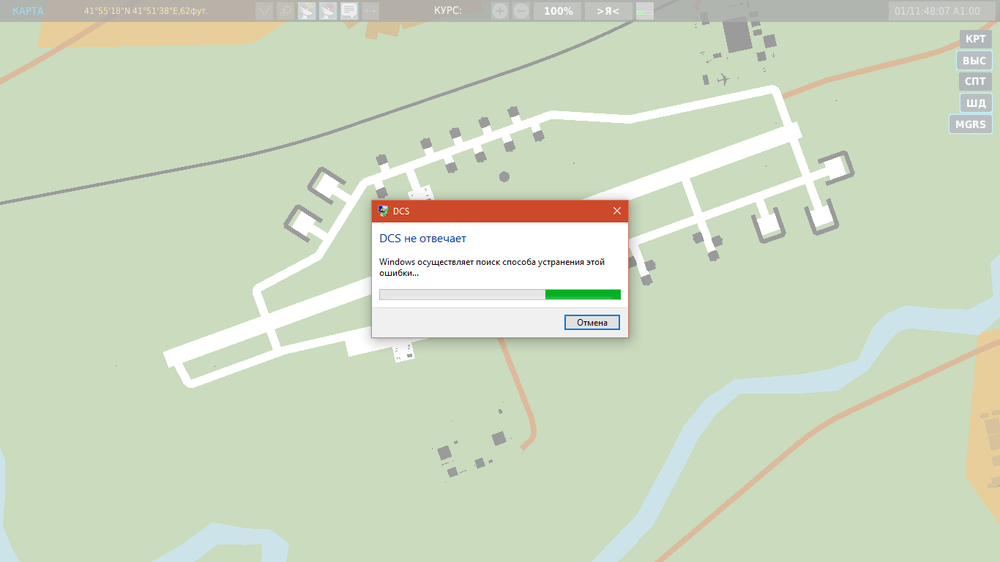Toggle the СПТ satellite mode button
The width and height of the screenshot is (1000, 562).
(x=975, y=82)
